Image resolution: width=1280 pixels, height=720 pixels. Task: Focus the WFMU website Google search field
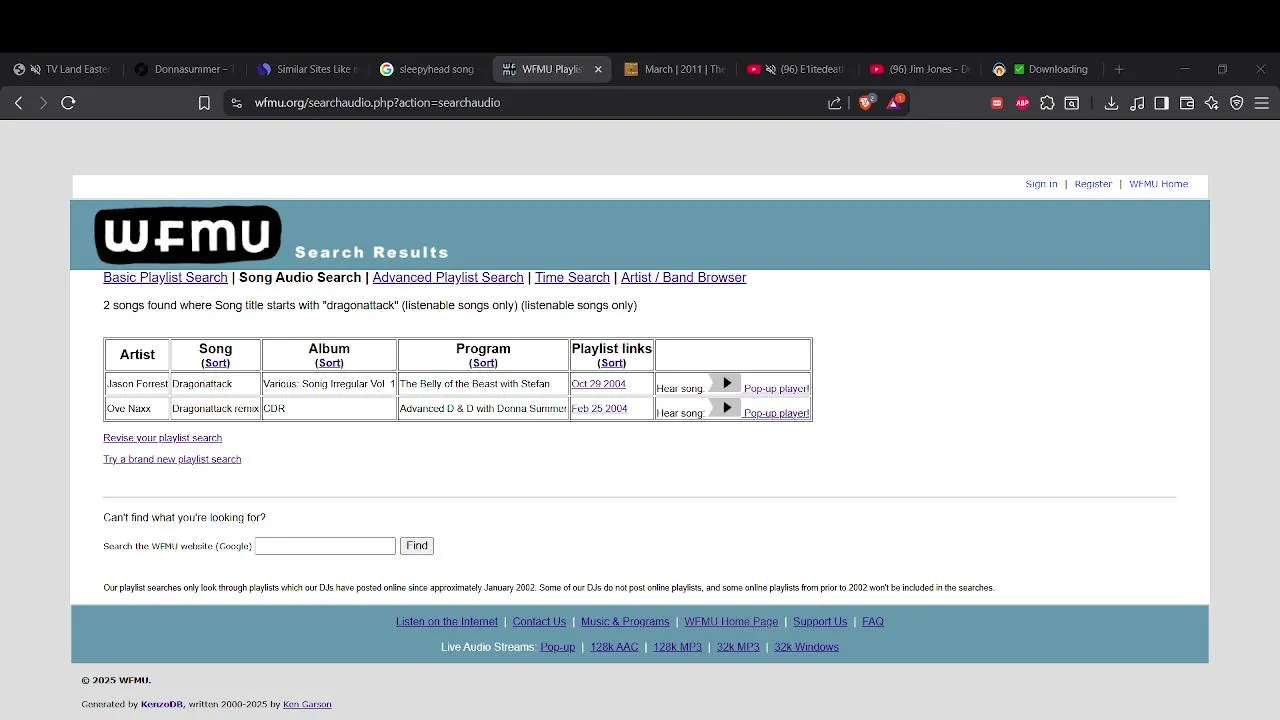[x=325, y=546]
